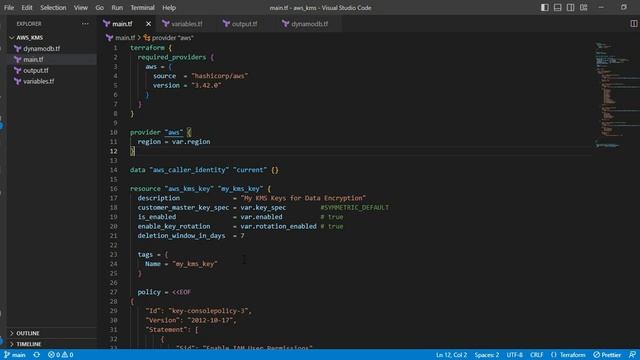Open the View menu
This screenshot has width=640, height=360.
[x=80, y=8]
